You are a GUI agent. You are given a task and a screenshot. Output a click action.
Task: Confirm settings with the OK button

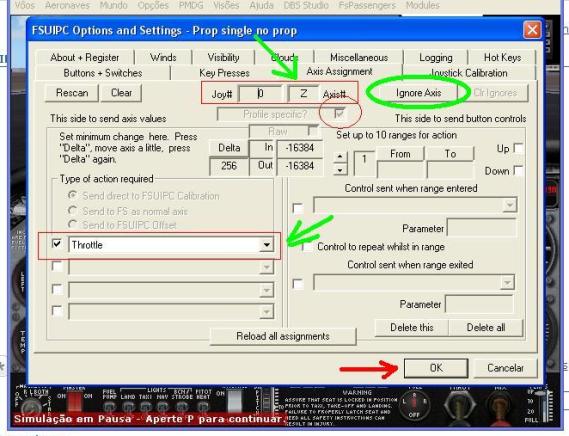pos(436,368)
